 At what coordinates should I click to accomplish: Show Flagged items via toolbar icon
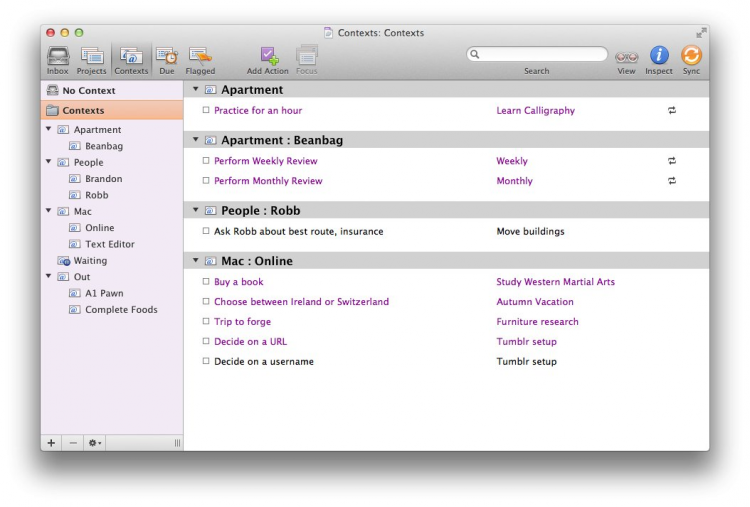click(x=200, y=56)
